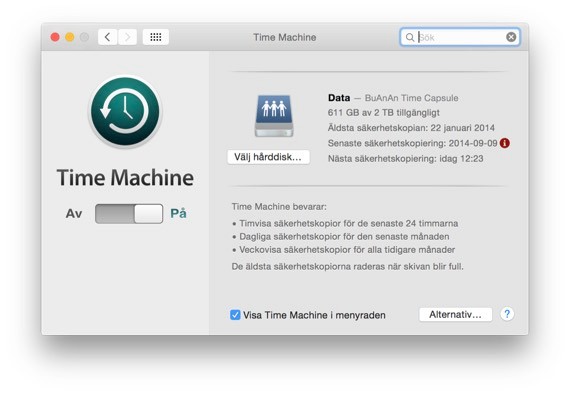Click Nästa säkerhetskopiering: idag 12:23
This screenshot has height=394, width=570.
406,159
